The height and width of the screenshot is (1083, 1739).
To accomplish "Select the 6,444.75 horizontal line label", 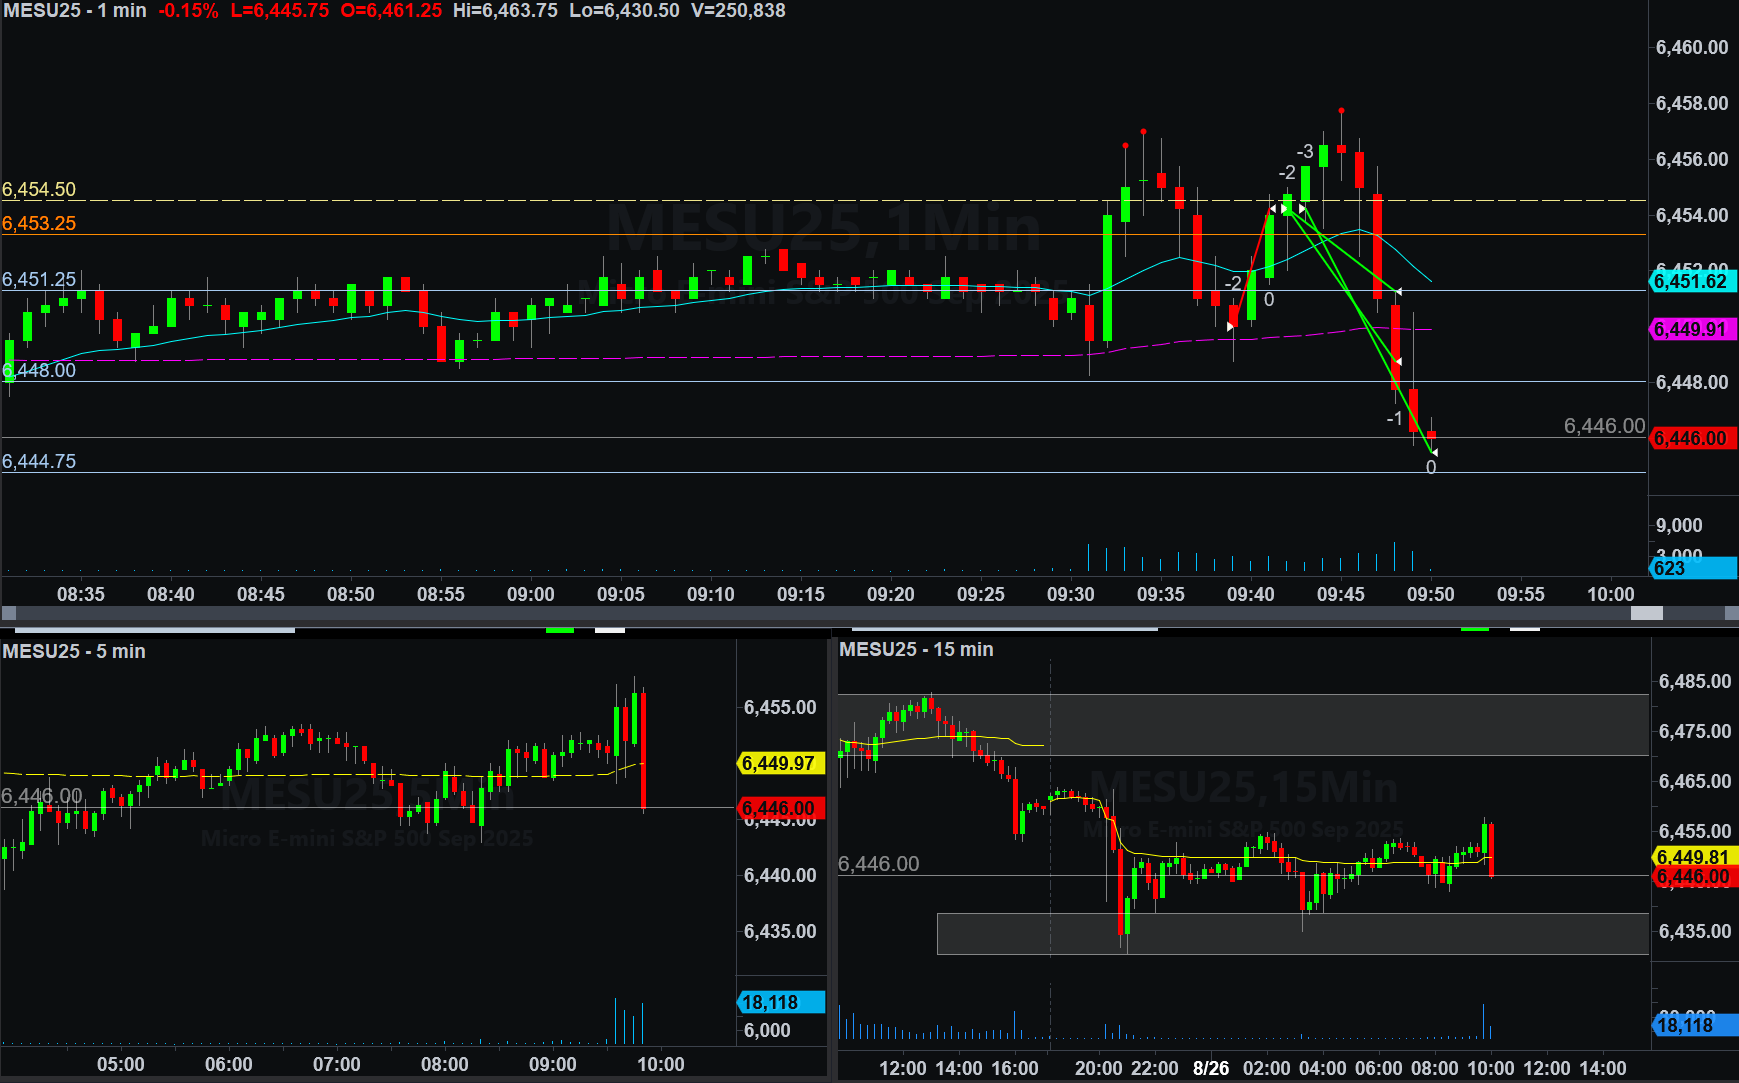I will [x=39, y=461].
